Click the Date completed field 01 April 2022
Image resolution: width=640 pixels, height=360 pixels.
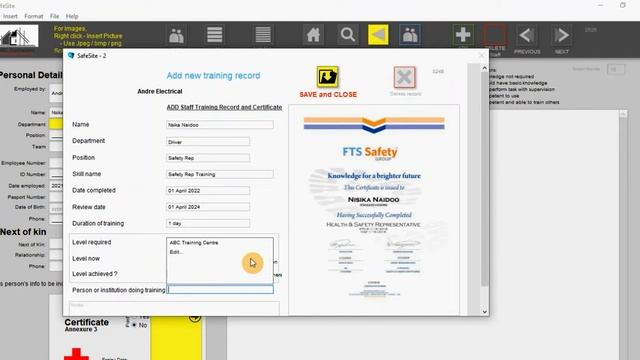pos(208,191)
